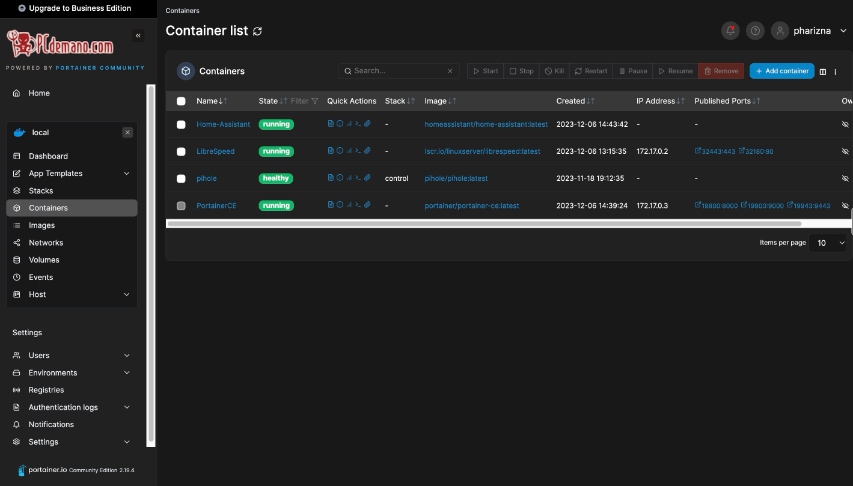Open logs for pihole container
Image resolution: width=853 pixels, height=486 pixels.
[x=330, y=178]
